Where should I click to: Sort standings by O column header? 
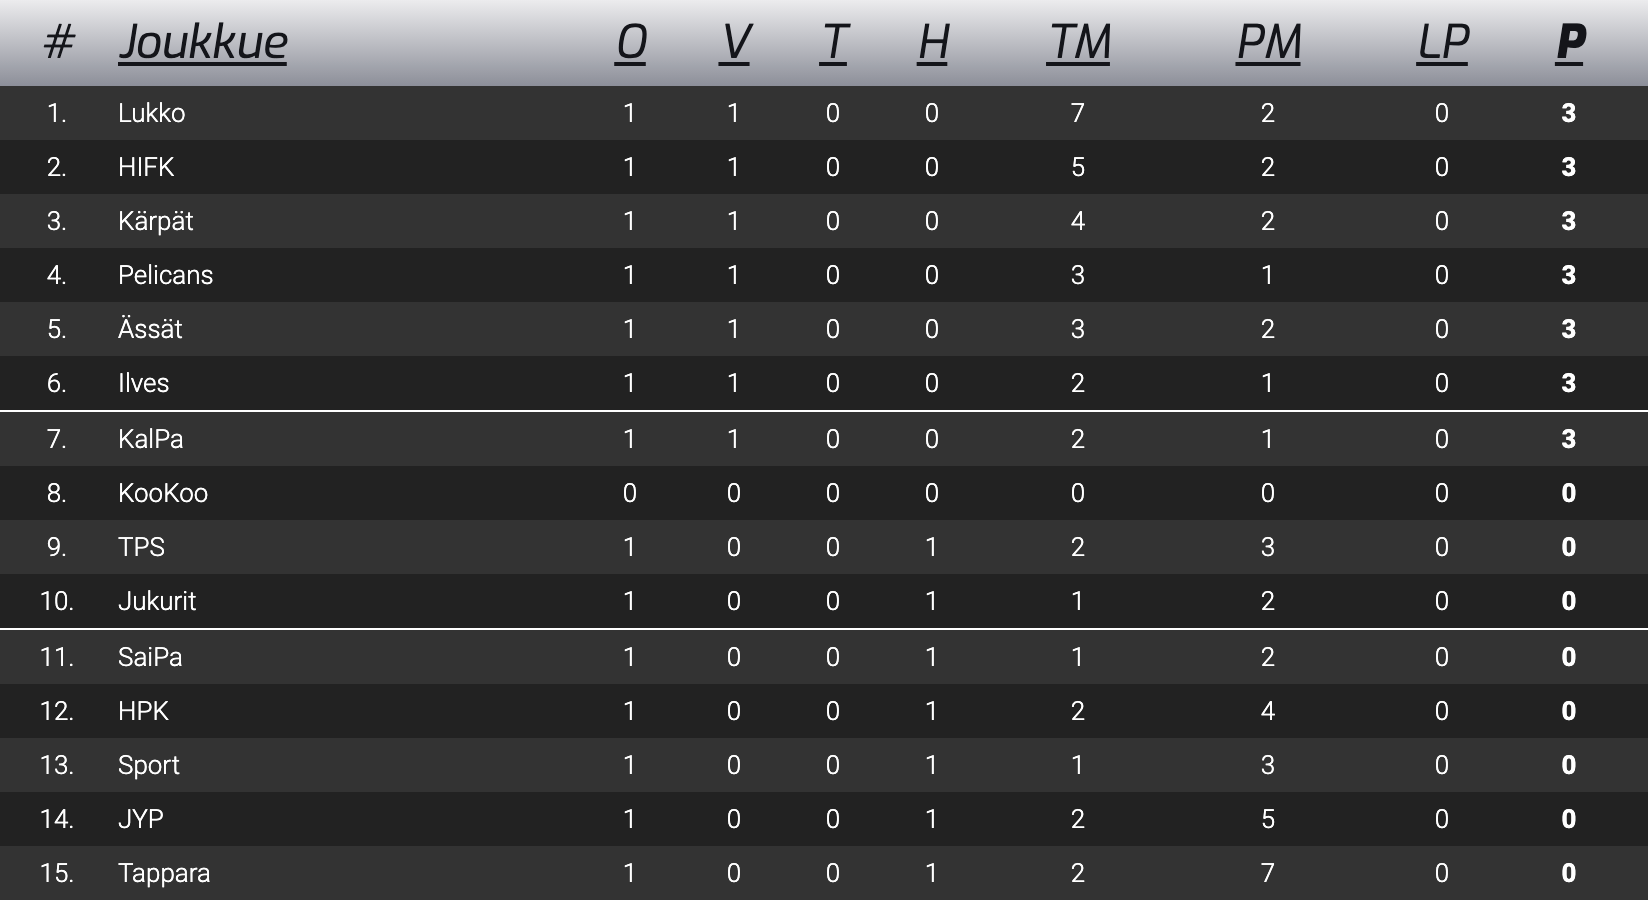pos(630,42)
